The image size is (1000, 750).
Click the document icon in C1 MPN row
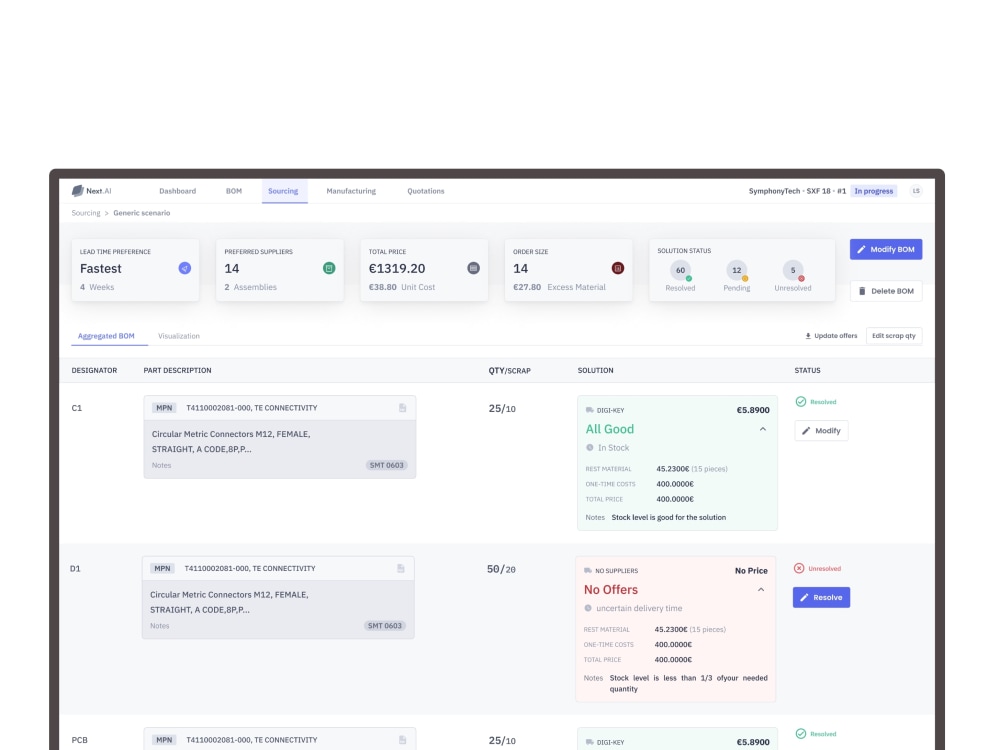point(402,408)
